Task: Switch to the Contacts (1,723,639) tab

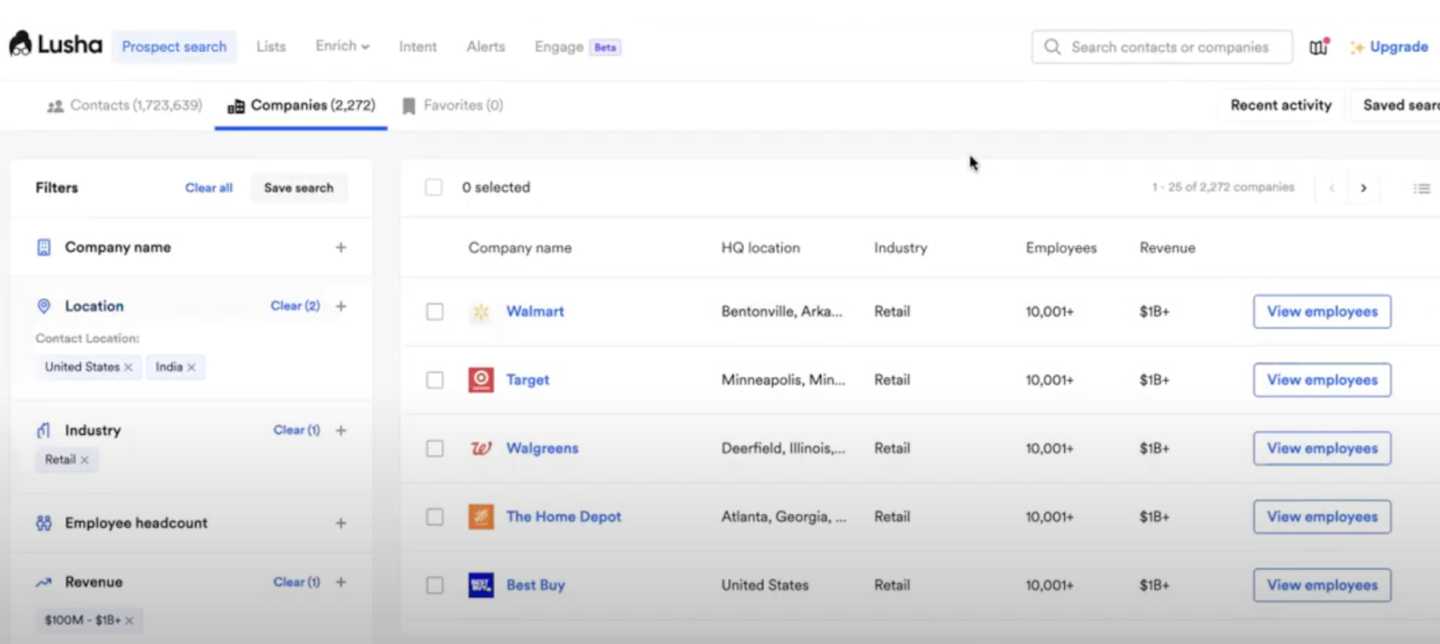Action: coord(125,105)
